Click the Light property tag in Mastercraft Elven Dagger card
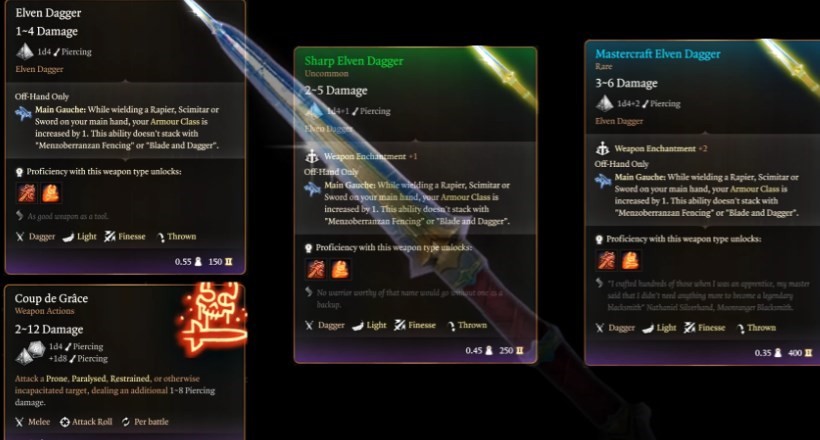The image size is (820, 440). click(x=659, y=328)
